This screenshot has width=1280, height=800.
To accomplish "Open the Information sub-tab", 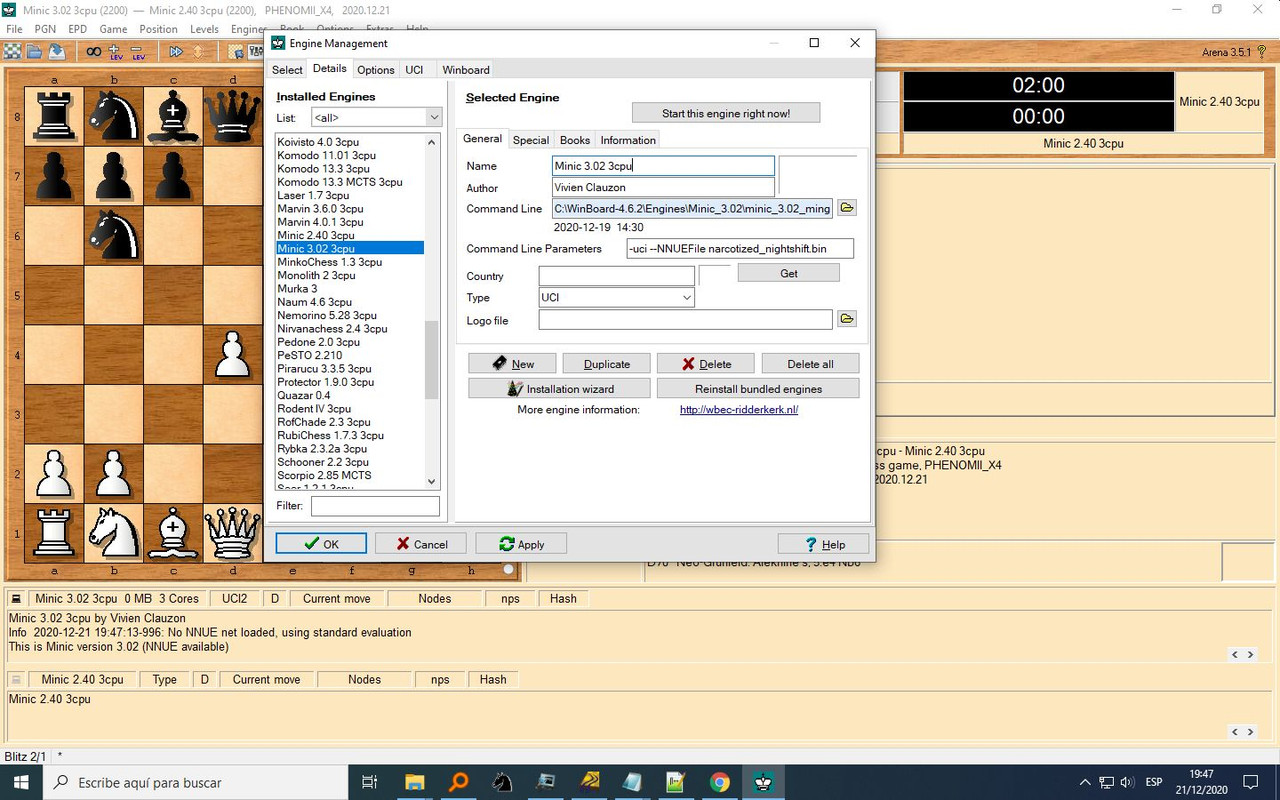I will (628, 140).
